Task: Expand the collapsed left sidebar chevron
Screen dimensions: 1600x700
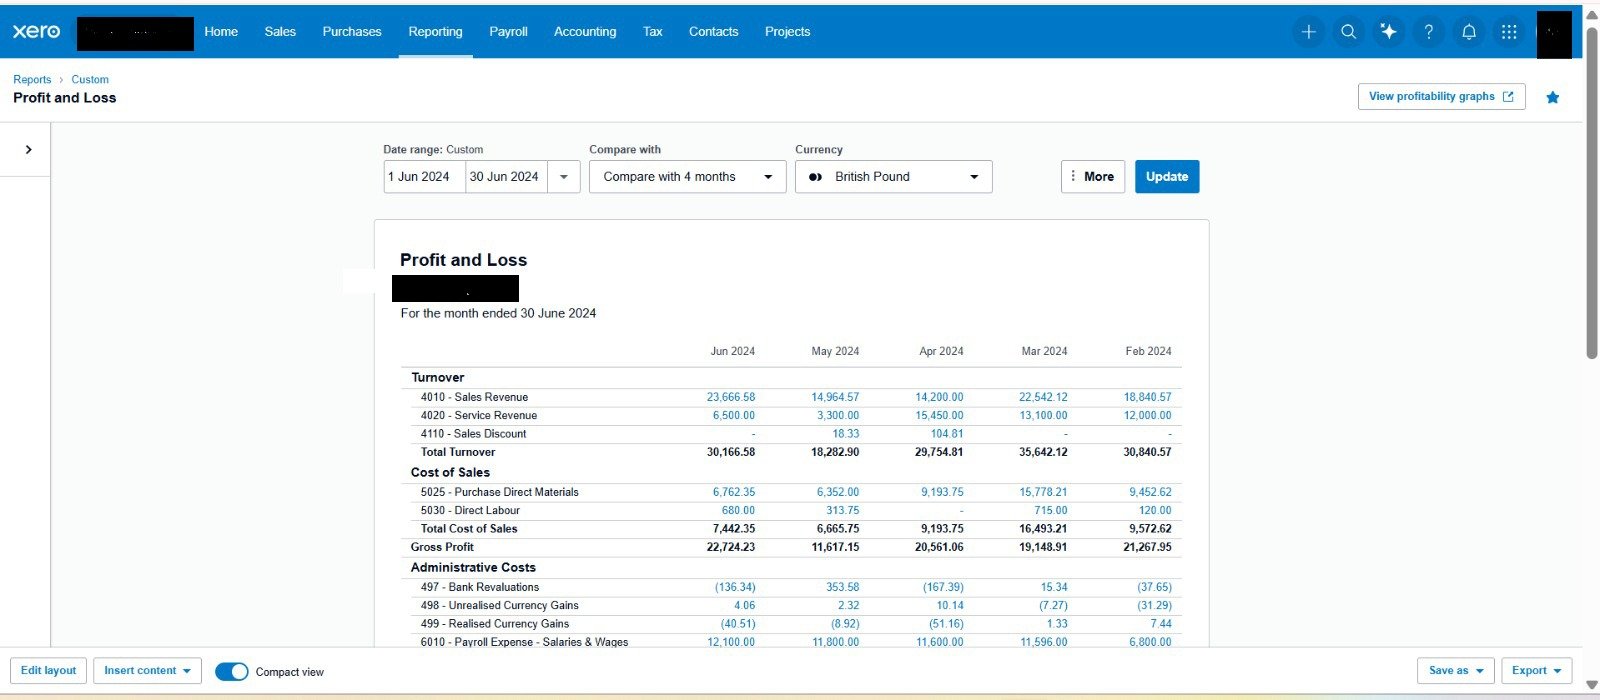Action: click(28, 150)
